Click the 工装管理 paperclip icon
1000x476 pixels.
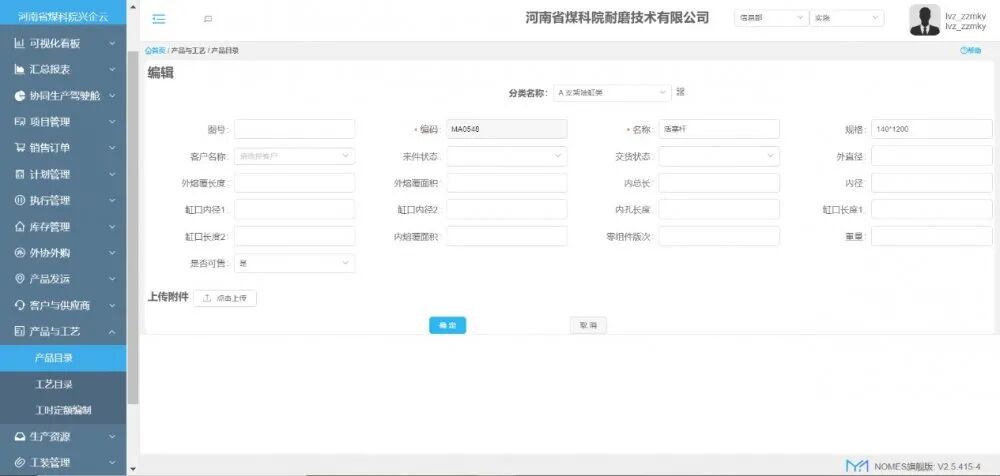19,463
